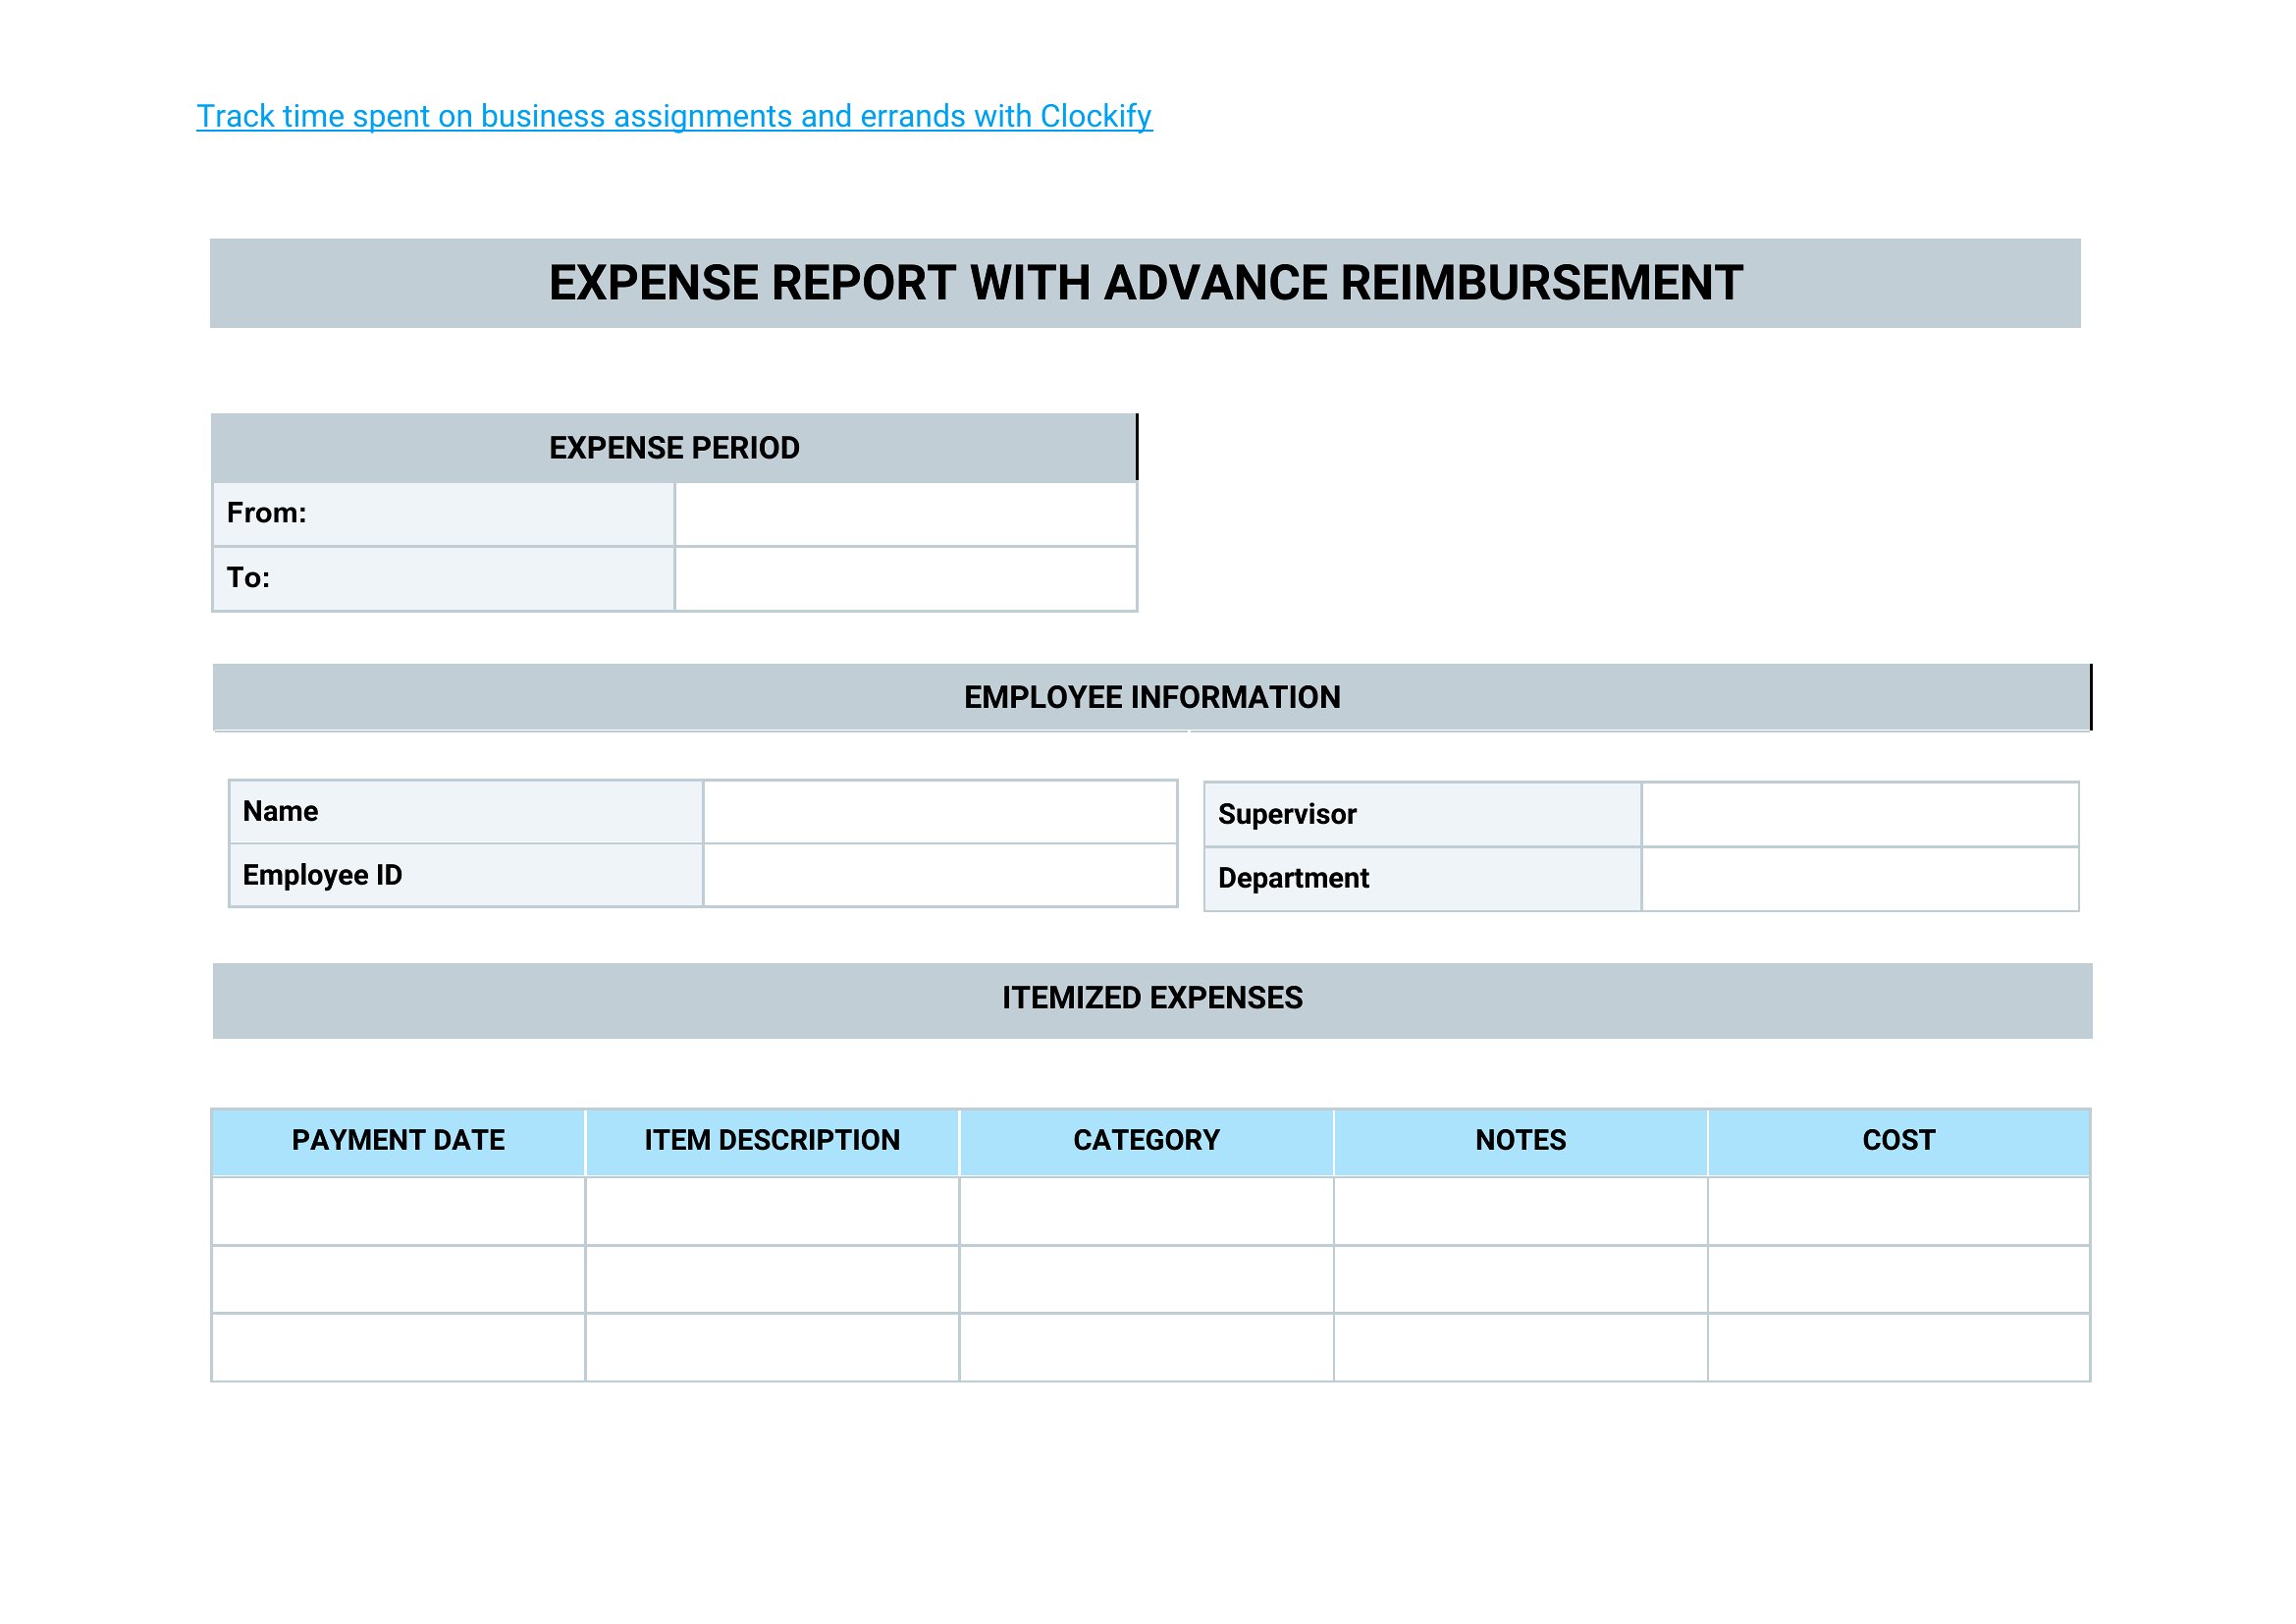Click the Supervisor label cell
The width and height of the screenshot is (2296, 1624).
(x=1423, y=815)
